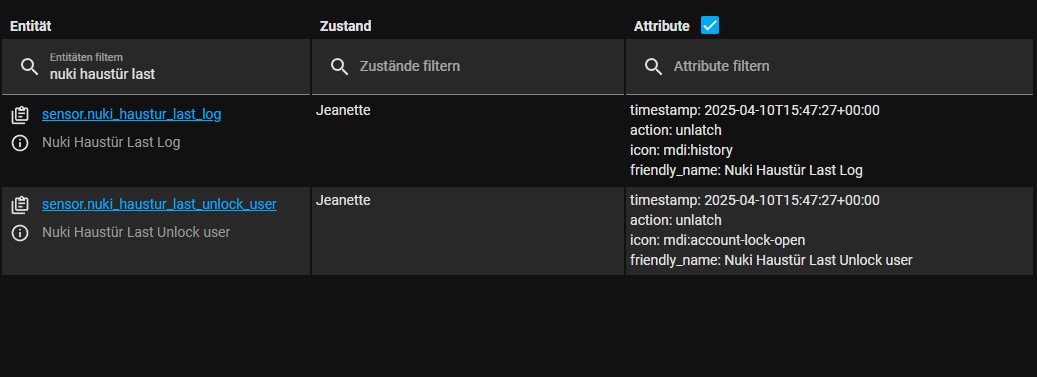Focus the Entitäten filtern field with 'nuki haustür last'
The image size is (1037, 377).
point(156,66)
